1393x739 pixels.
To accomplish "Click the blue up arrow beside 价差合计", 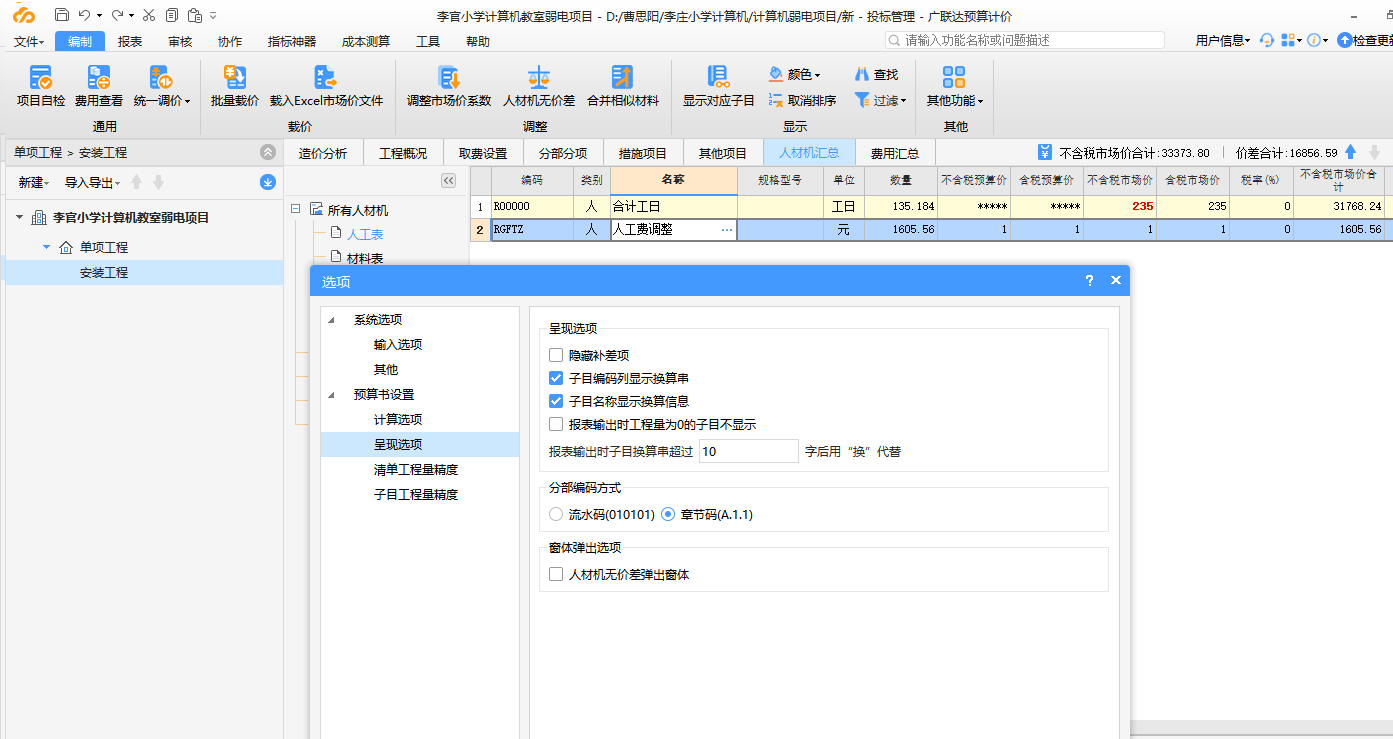I will pyautogui.click(x=1350, y=152).
